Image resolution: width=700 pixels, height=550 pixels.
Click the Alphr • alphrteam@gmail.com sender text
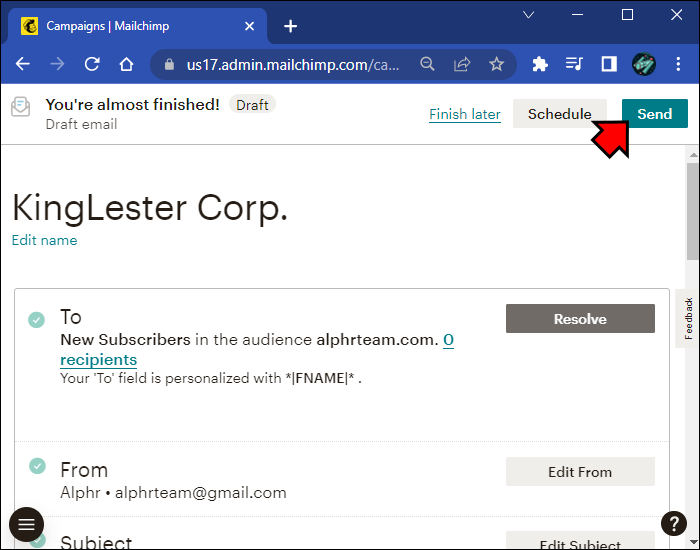click(173, 493)
